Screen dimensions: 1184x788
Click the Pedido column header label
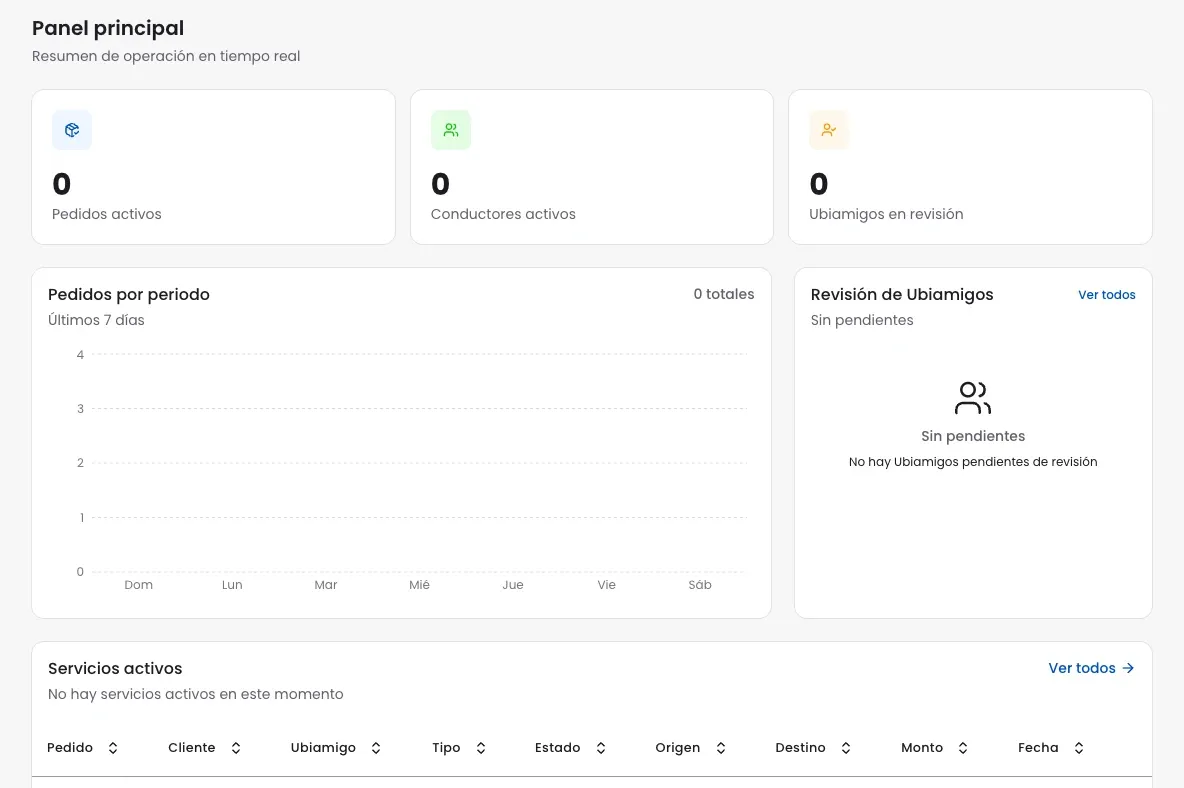(x=69, y=747)
